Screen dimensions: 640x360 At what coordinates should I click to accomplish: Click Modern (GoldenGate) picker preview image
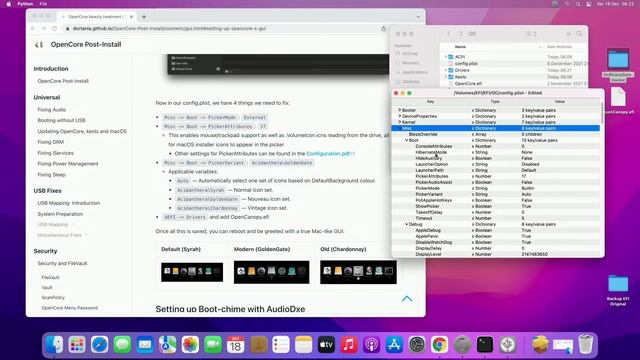click(271, 272)
